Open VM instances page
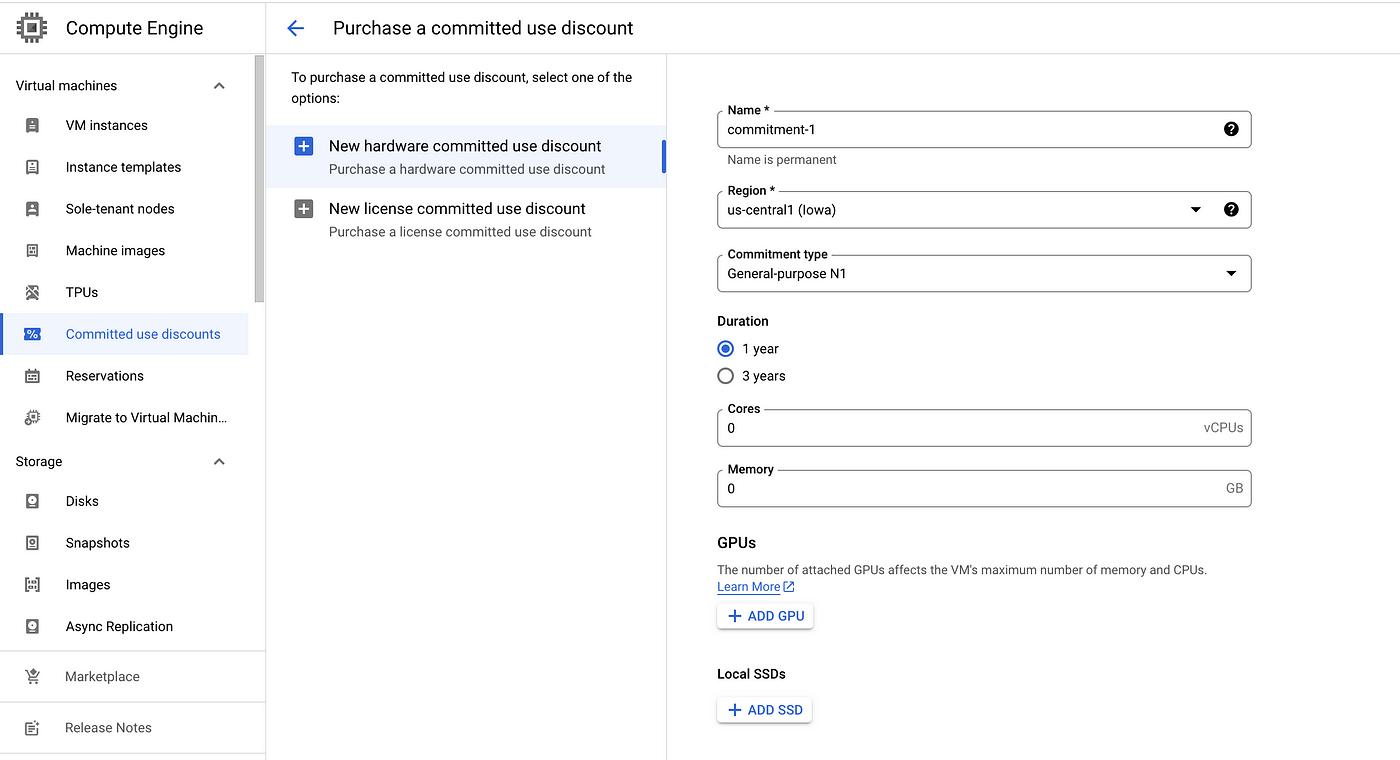 click(x=107, y=125)
